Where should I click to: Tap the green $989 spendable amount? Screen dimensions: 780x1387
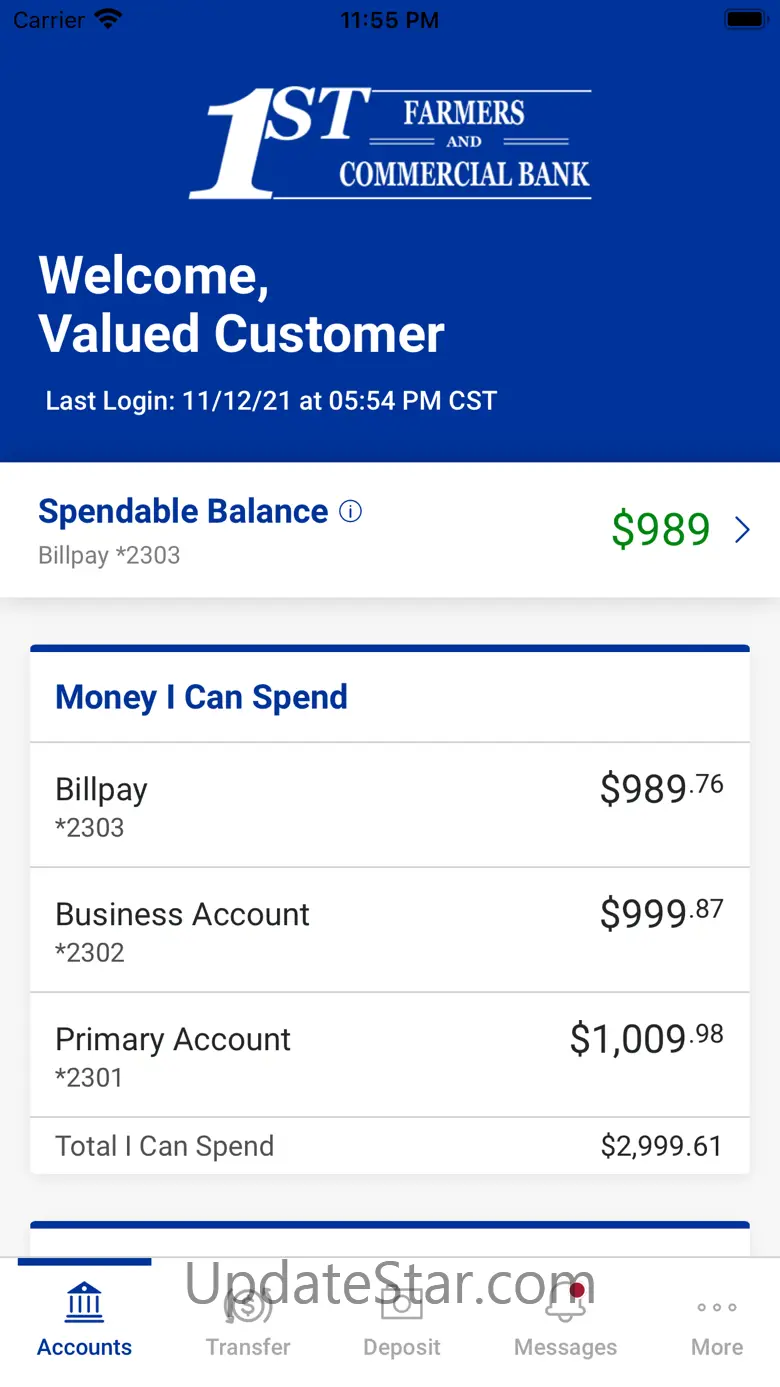(x=661, y=530)
